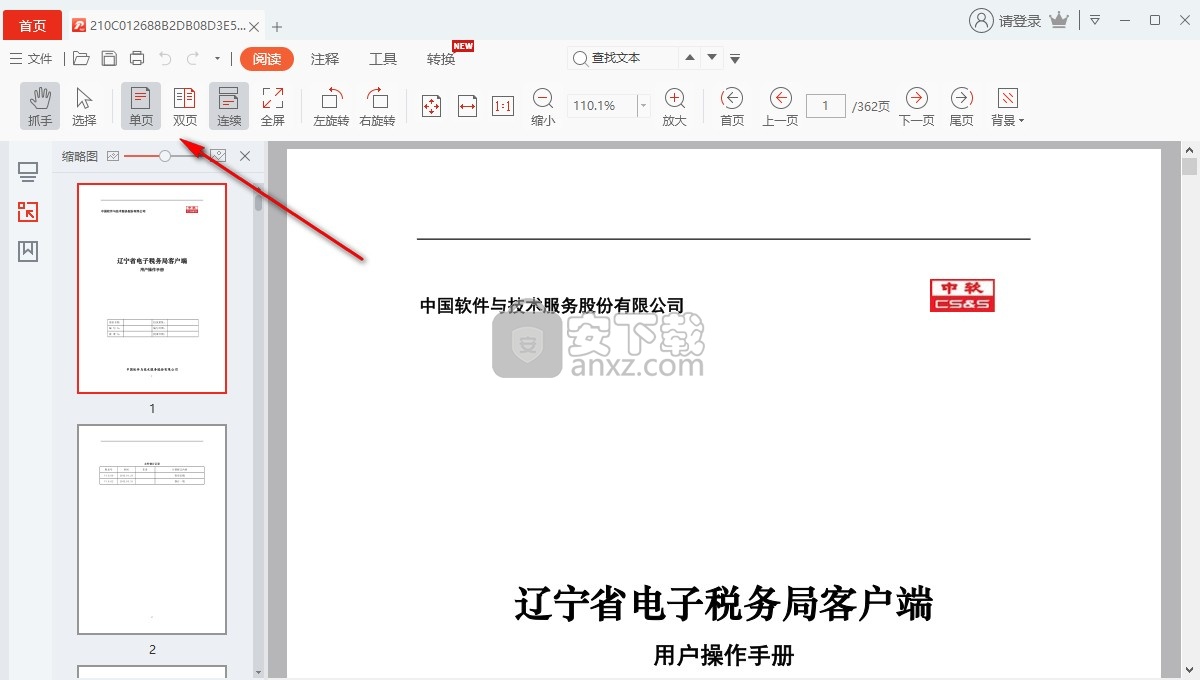Enter full screen (全屏) mode

(x=273, y=106)
